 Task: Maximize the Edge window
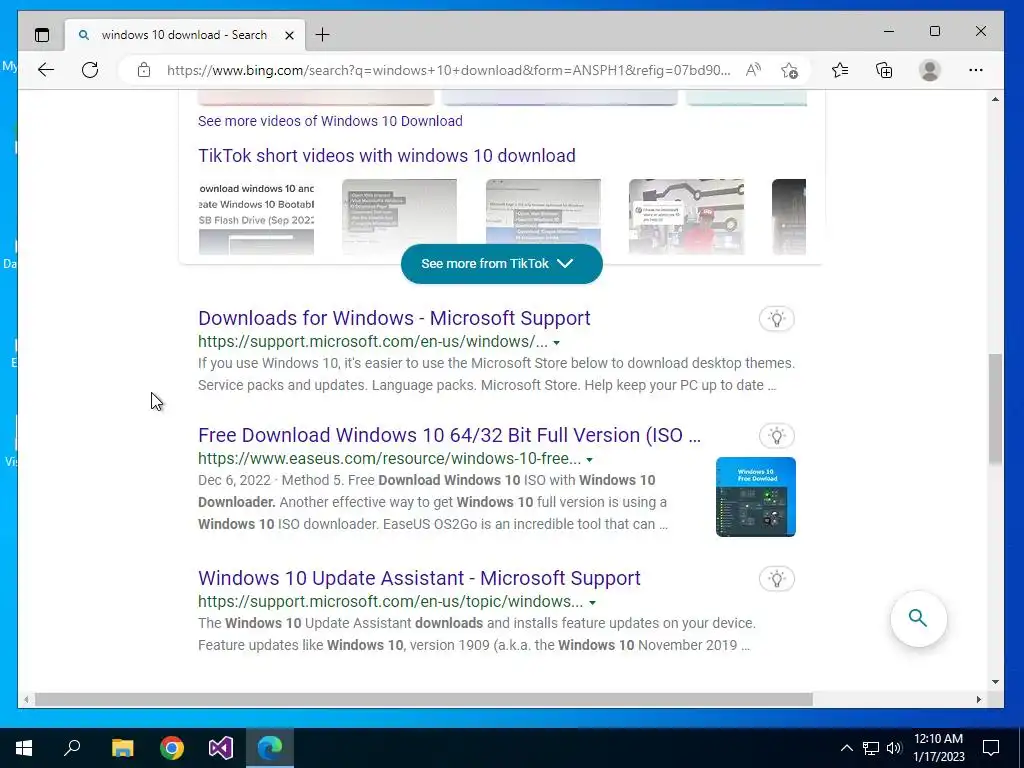click(x=935, y=31)
